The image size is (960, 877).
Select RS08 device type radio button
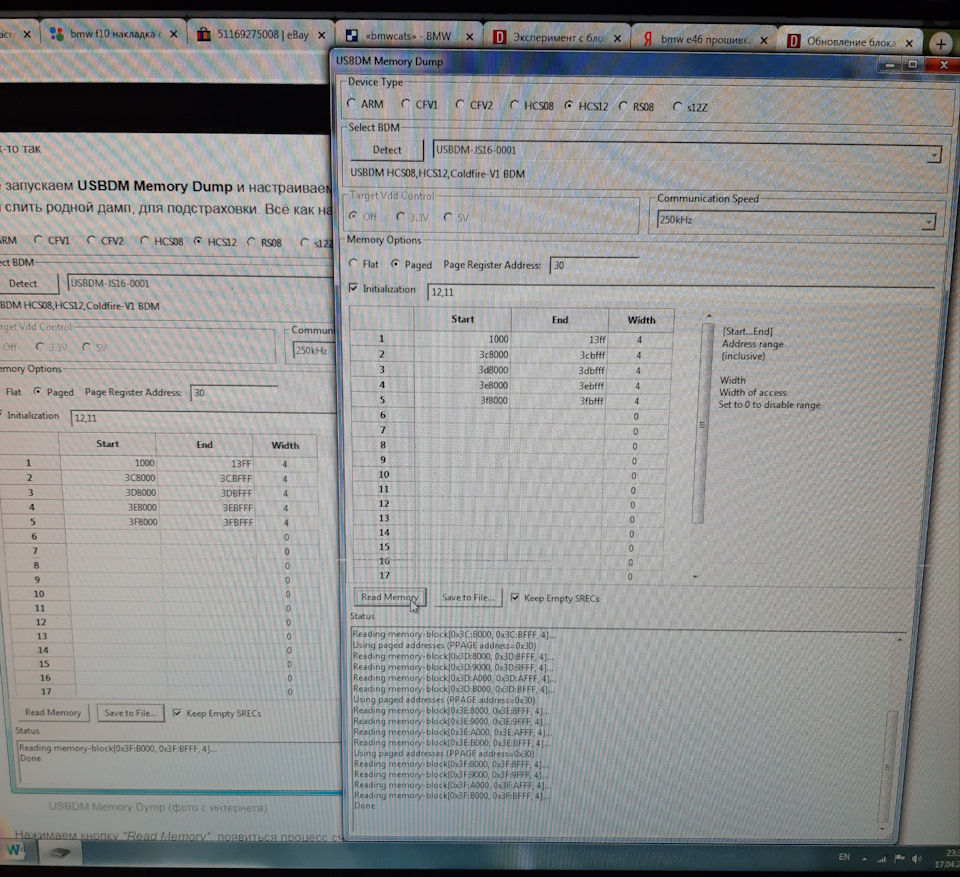[x=623, y=106]
